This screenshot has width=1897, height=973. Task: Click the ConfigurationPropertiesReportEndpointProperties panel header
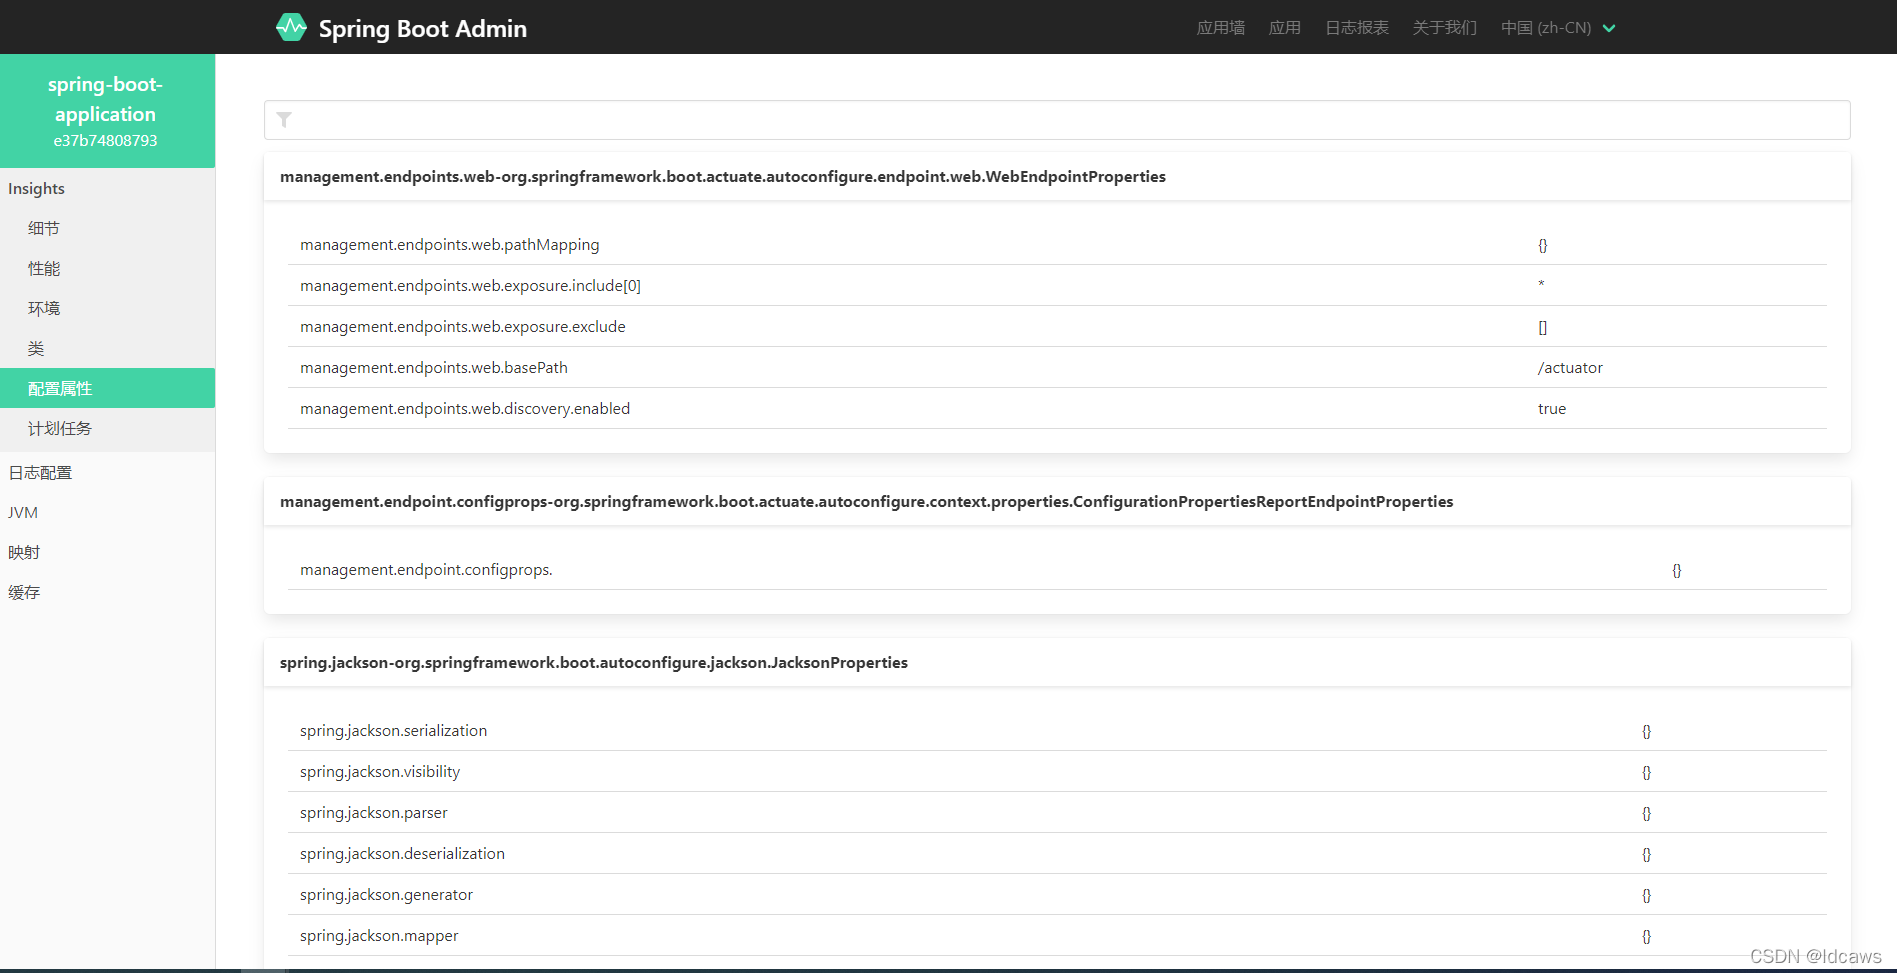(1057, 502)
